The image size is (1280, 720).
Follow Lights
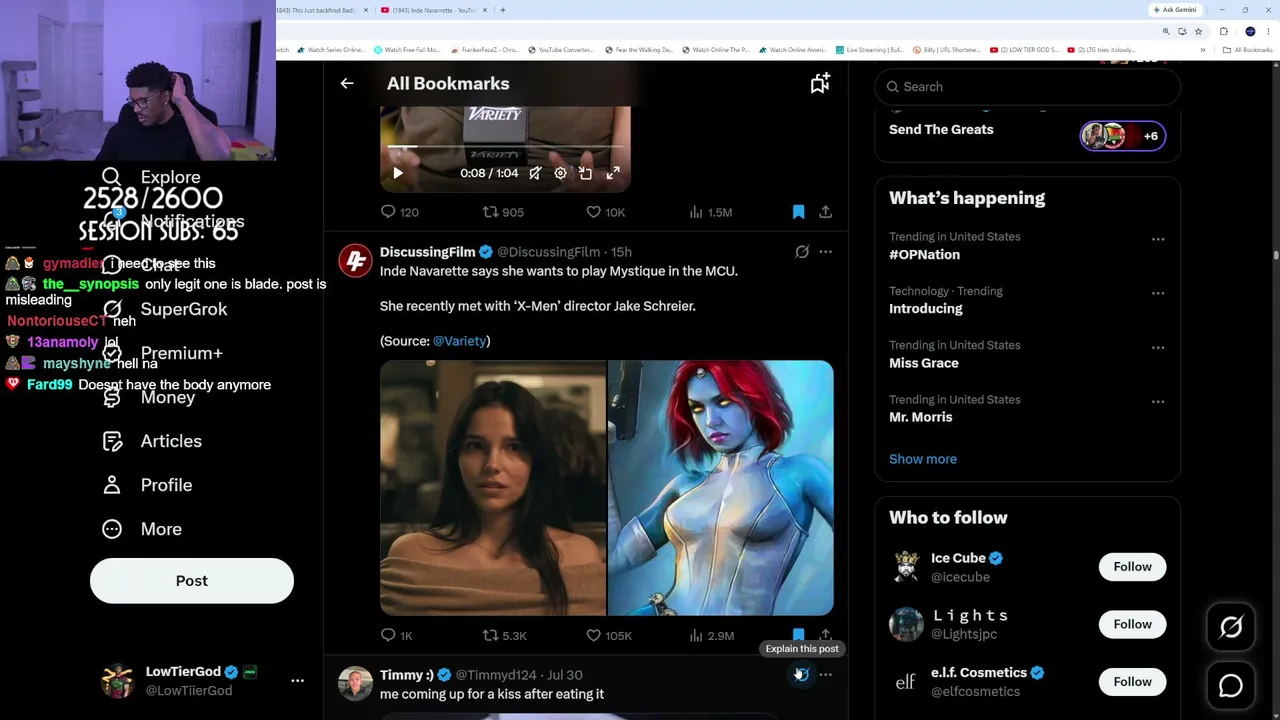(1133, 624)
